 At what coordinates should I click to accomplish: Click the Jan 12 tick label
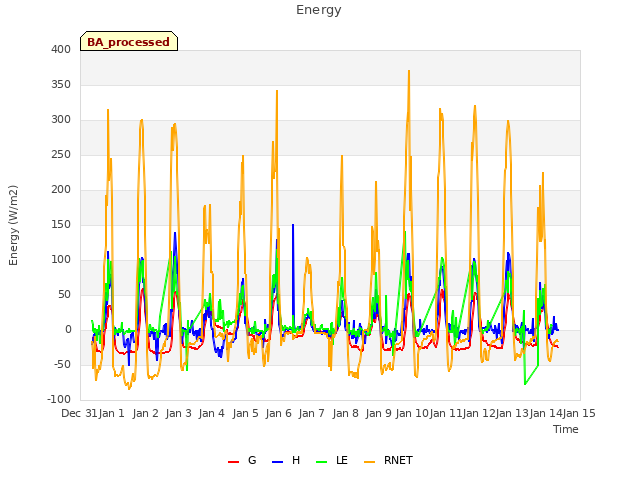click(x=479, y=413)
